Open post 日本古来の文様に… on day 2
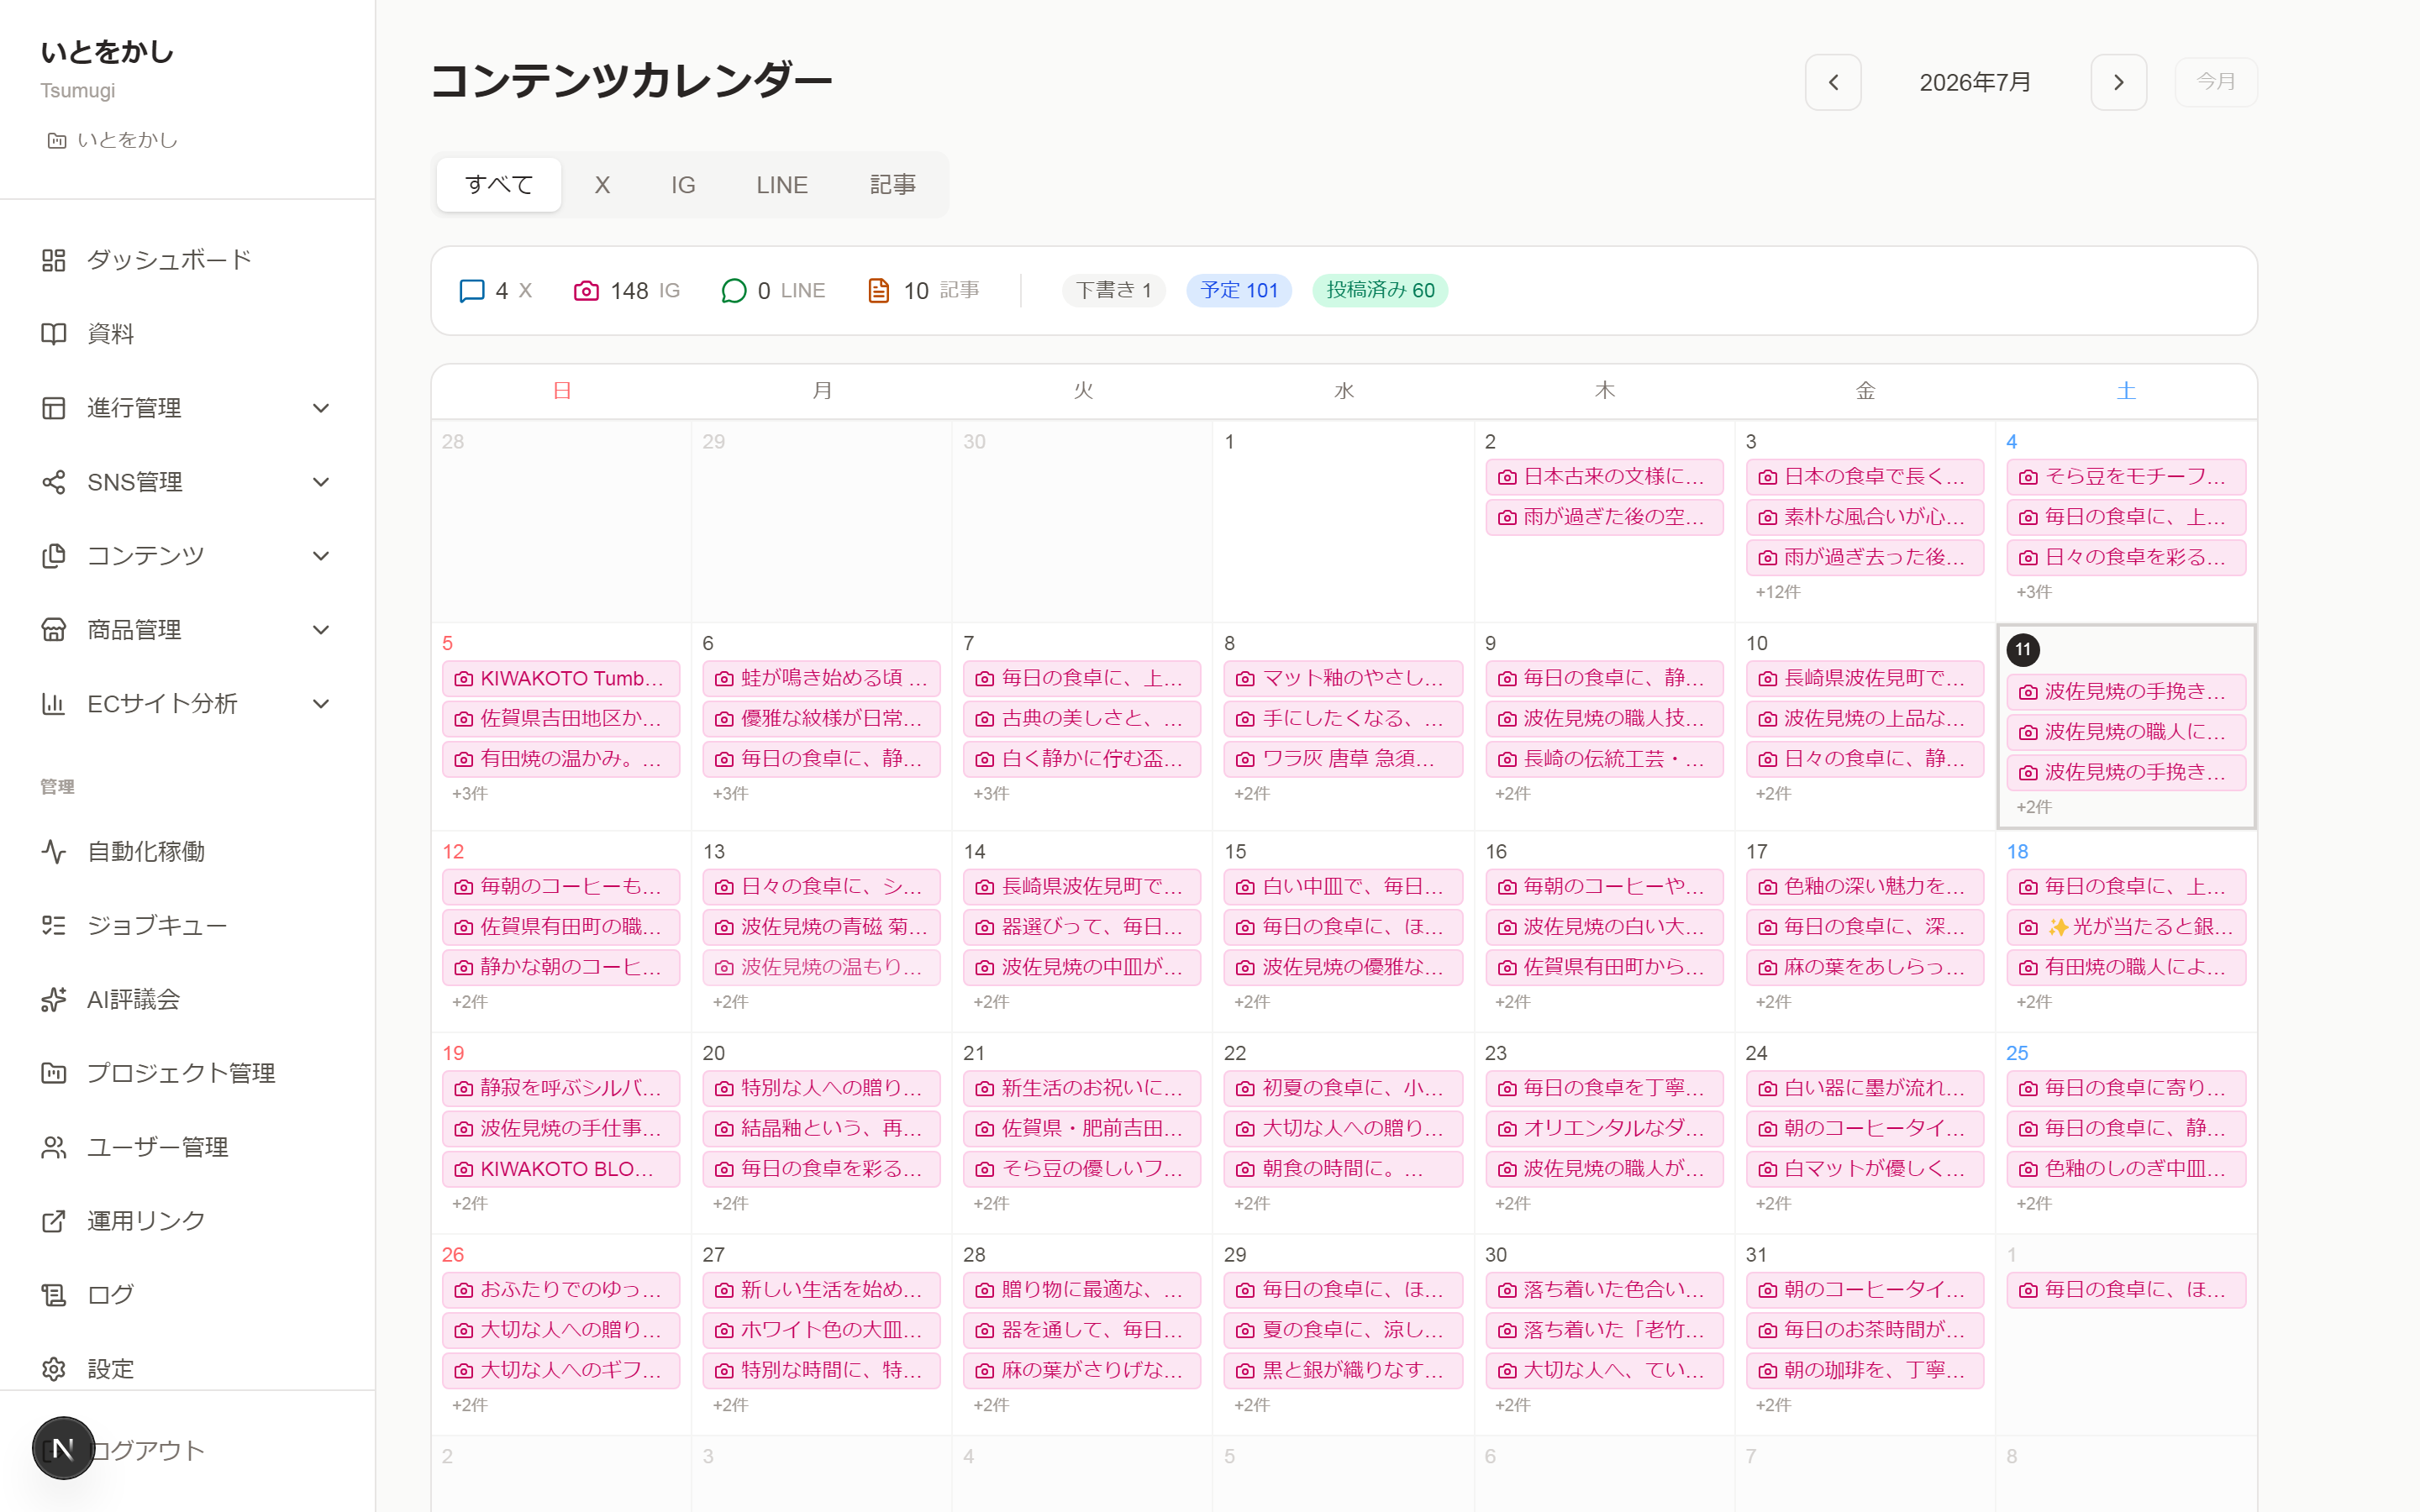2420x1512 pixels. point(1604,477)
